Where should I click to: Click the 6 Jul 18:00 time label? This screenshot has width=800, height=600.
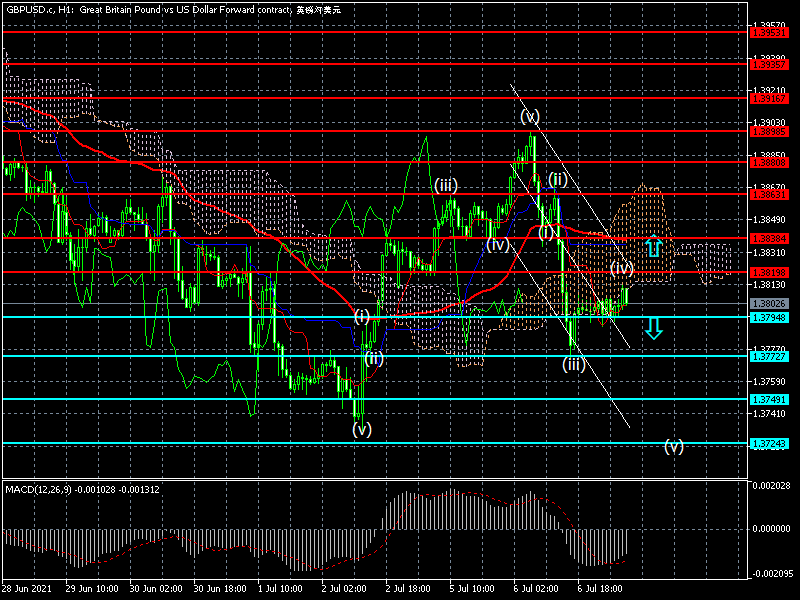[600, 588]
